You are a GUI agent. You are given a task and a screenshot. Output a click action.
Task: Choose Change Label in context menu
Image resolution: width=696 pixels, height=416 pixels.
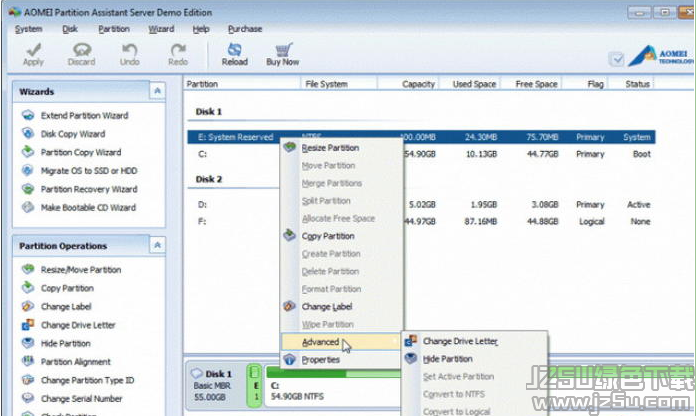[x=327, y=307]
